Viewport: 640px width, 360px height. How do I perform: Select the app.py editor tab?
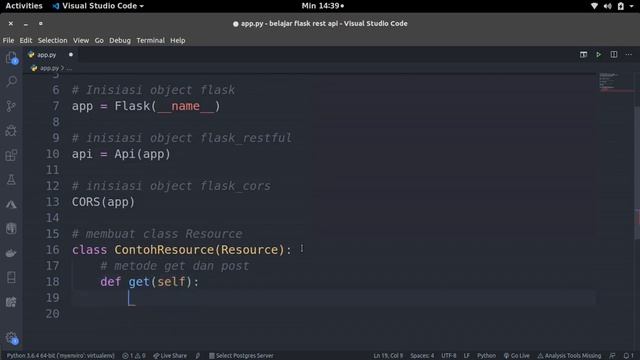click(x=50, y=55)
